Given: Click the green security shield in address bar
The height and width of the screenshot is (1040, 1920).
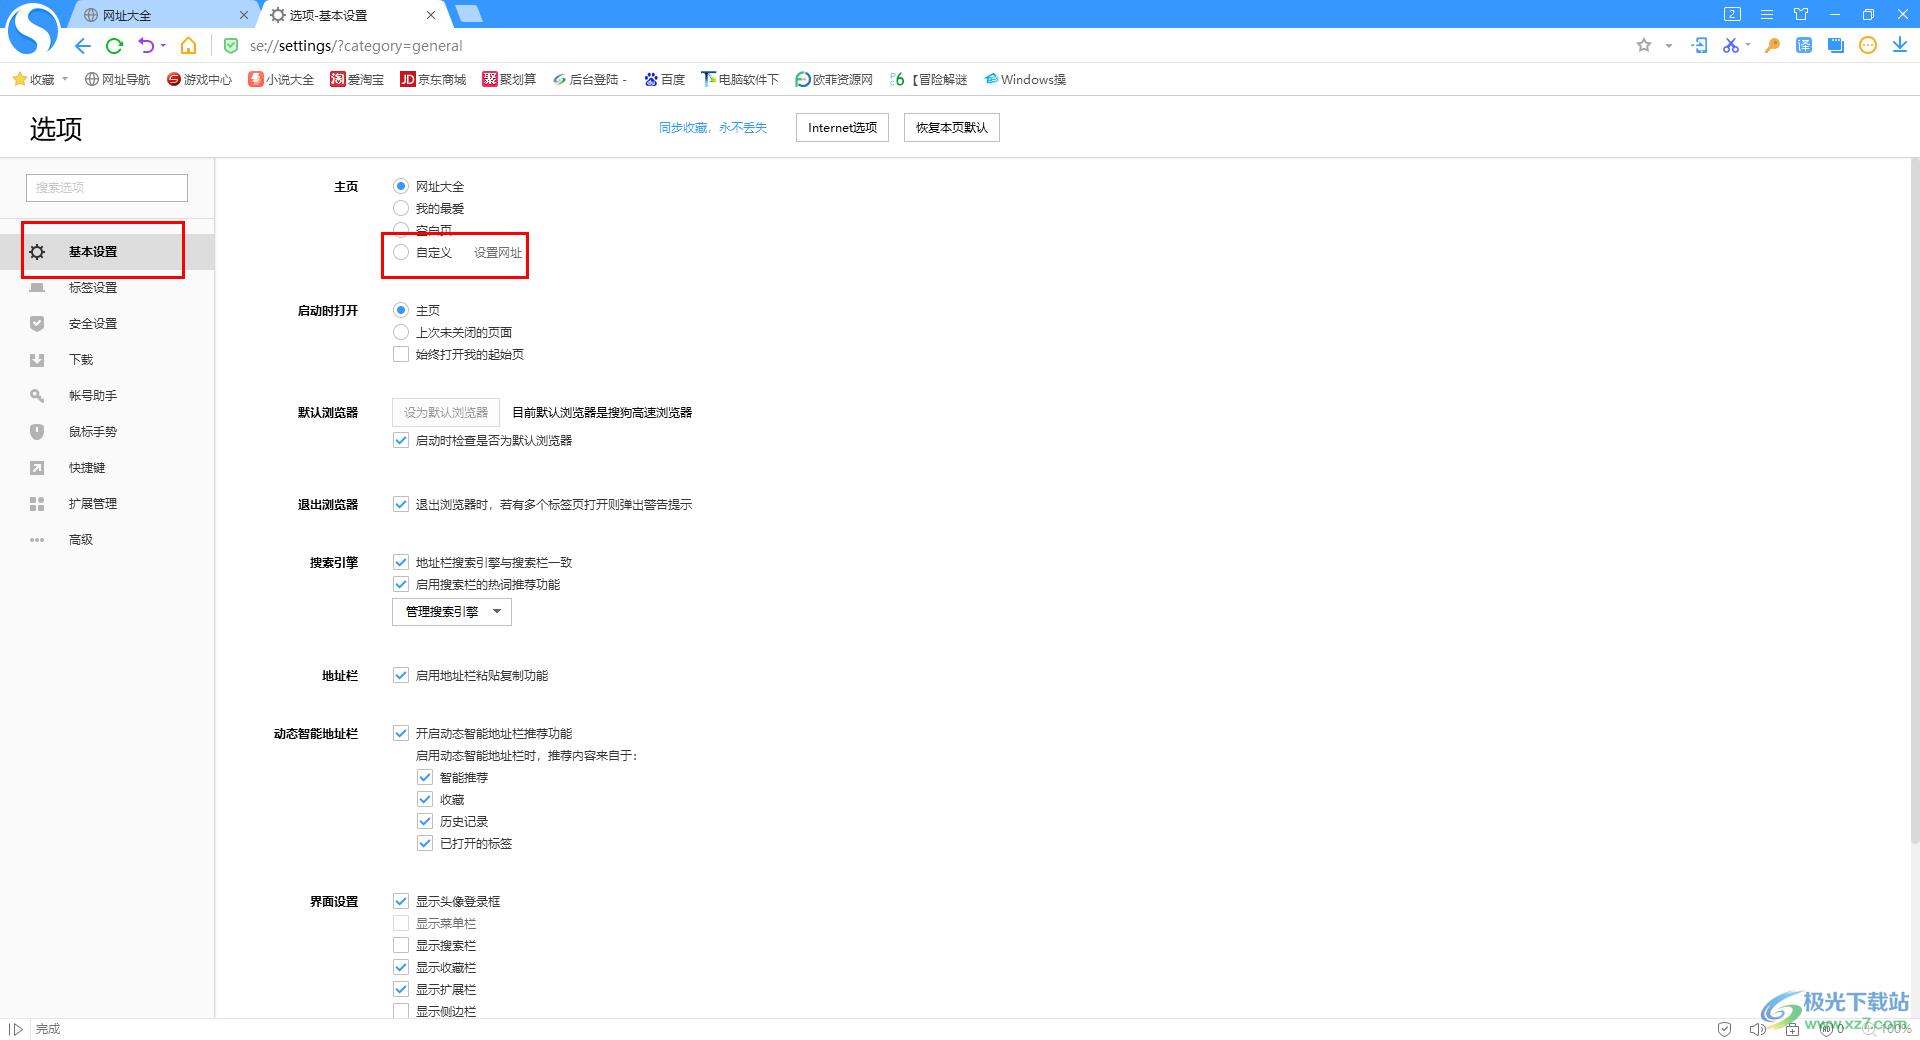Looking at the screenshot, I should [x=231, y=46].
